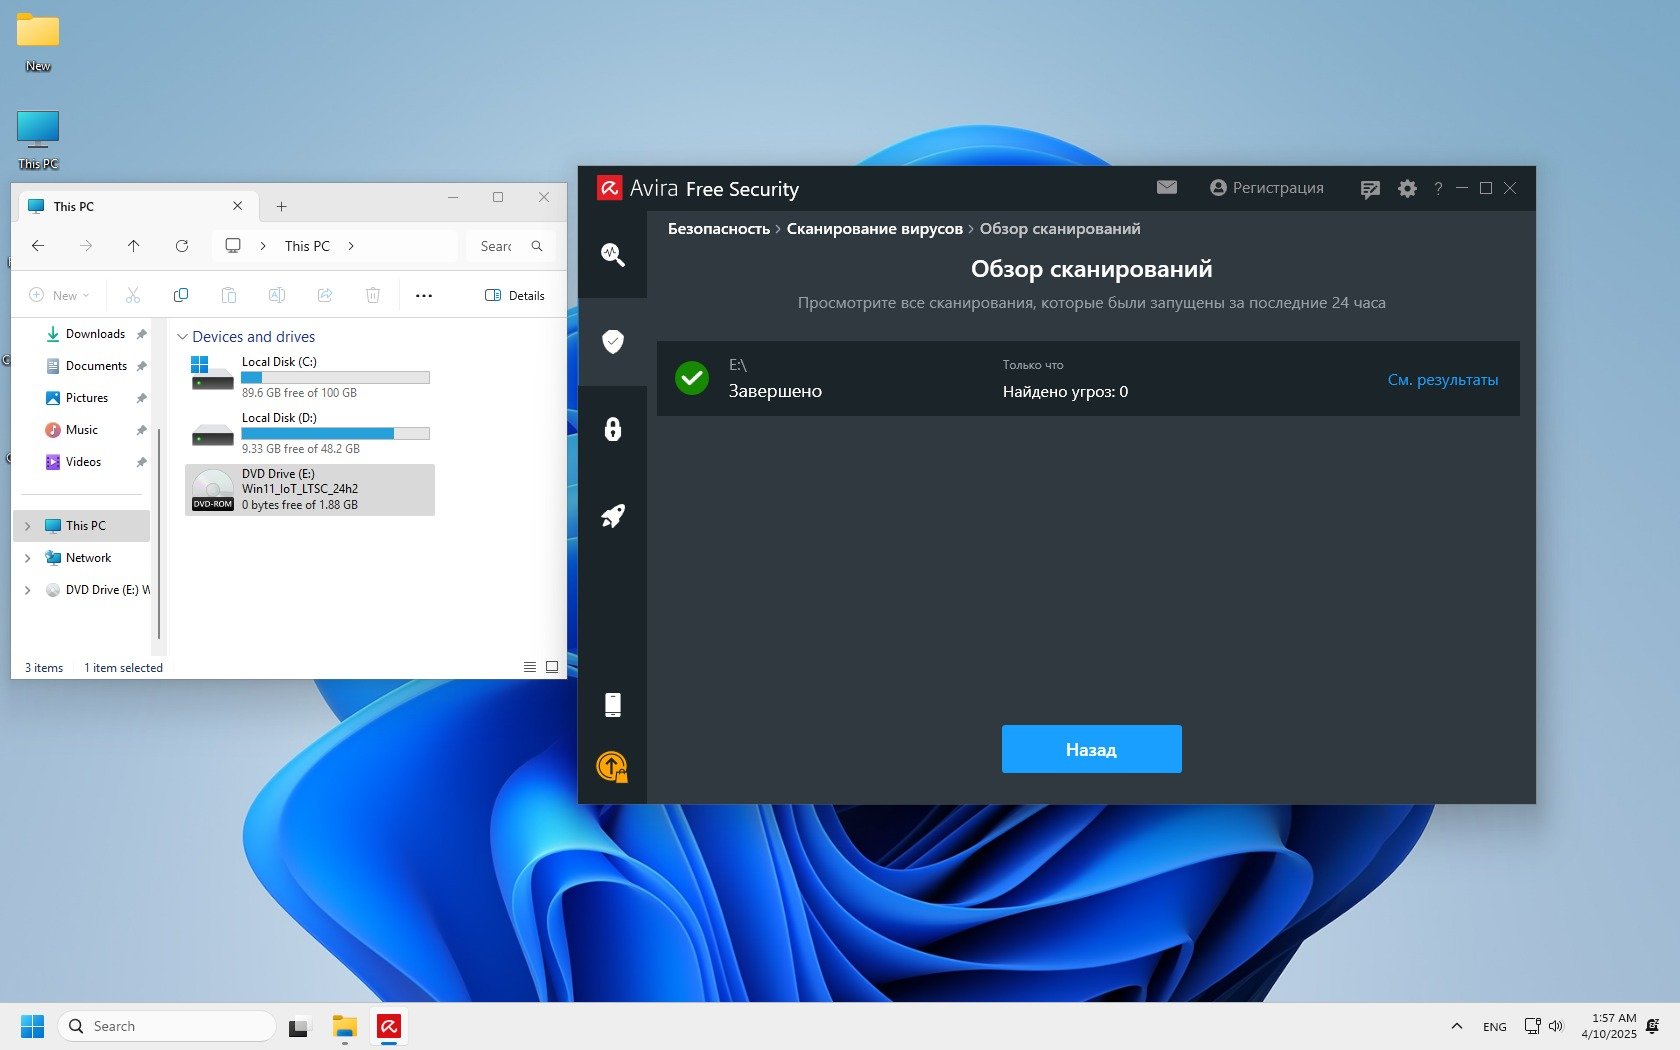Open the Performance rocket sidebar icon
The image size is (1680, 1050).
click(612, 516)
